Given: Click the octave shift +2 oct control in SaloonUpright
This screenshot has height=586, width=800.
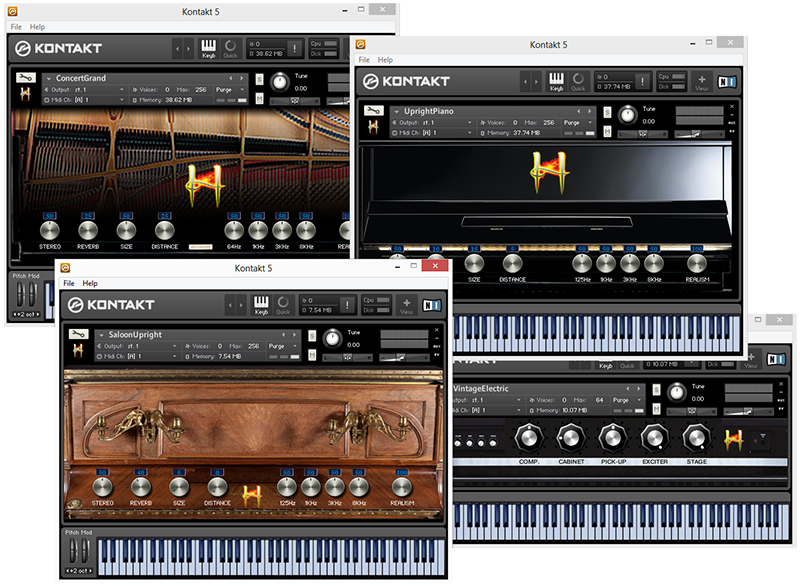Looking at the screenshot, I should 79,571.
